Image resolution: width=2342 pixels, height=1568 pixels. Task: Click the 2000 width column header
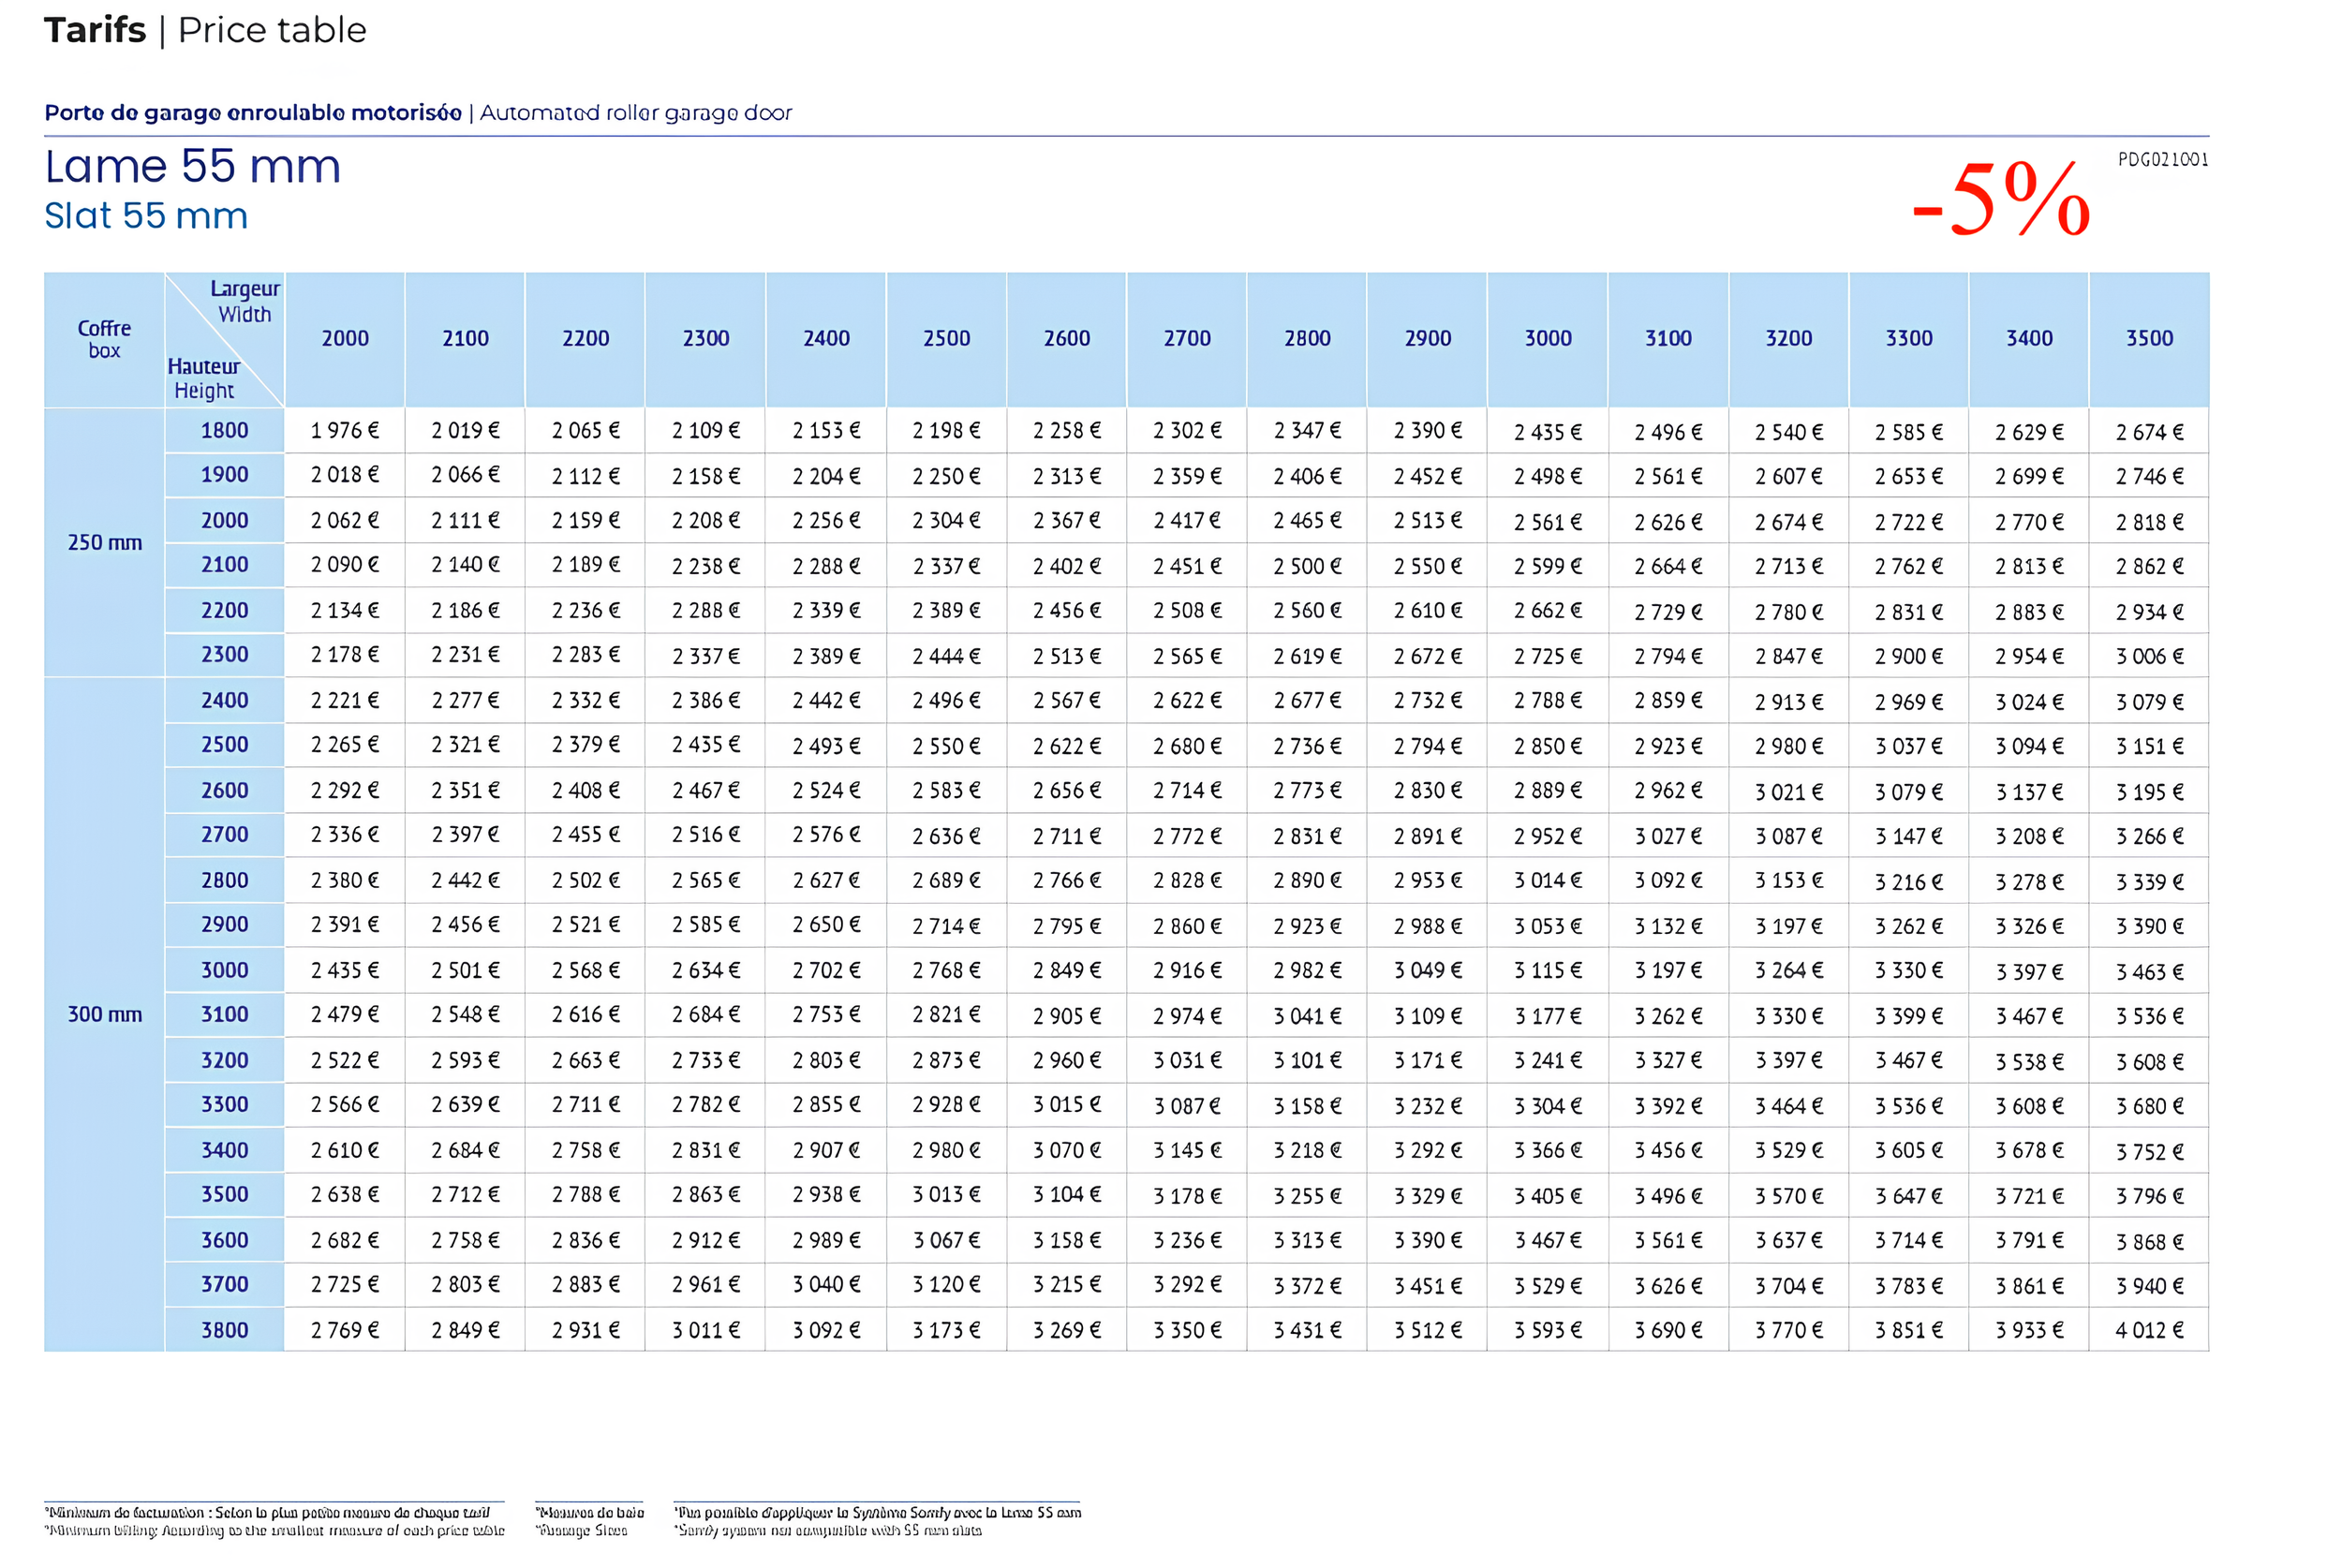[x=345, y=338]
